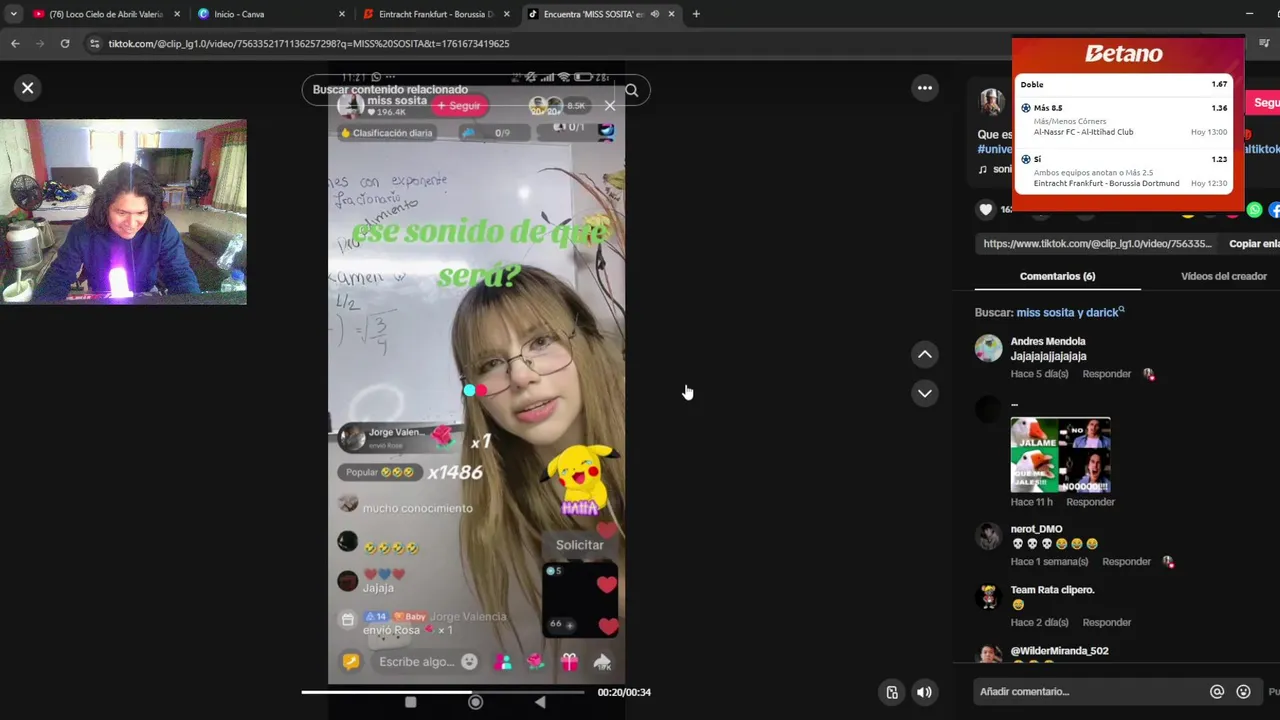Open the Andres Mendola username

tap(1047, 341)
